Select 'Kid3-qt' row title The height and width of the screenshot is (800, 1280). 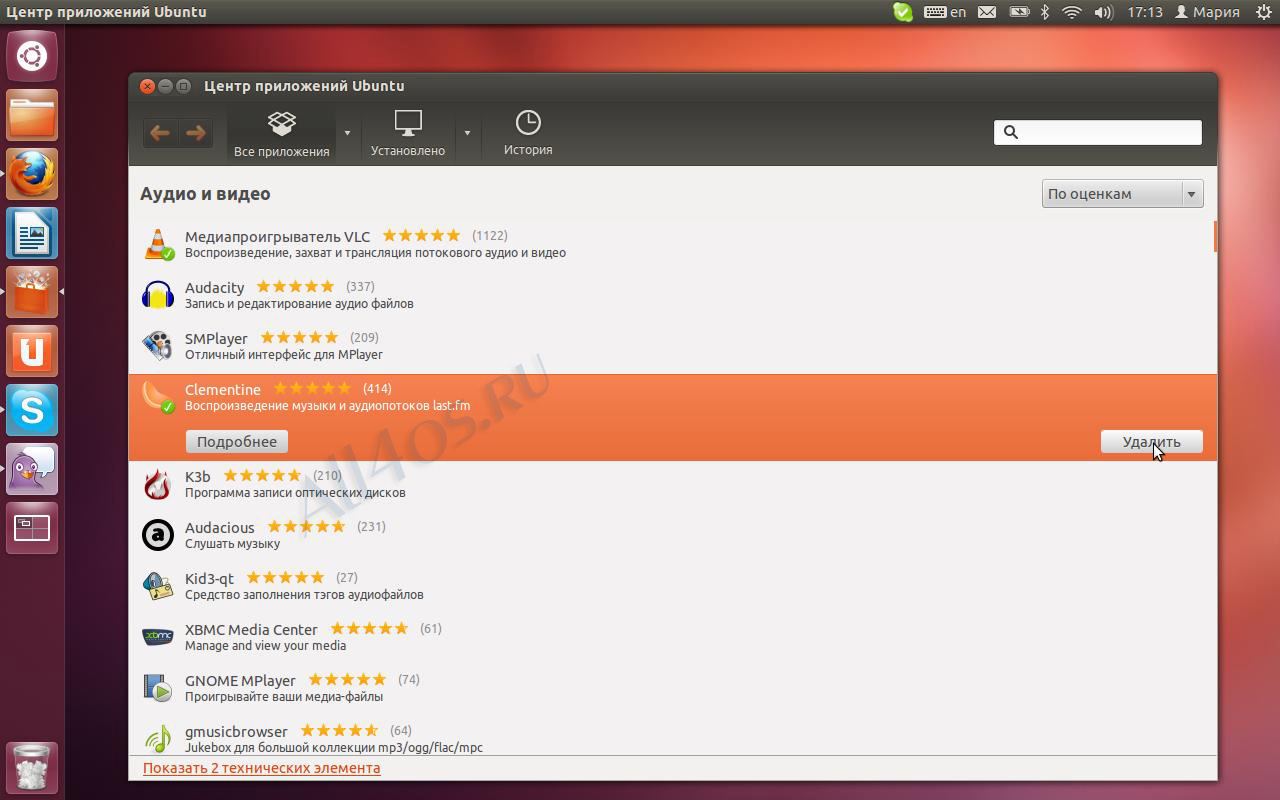pos(209,579)
